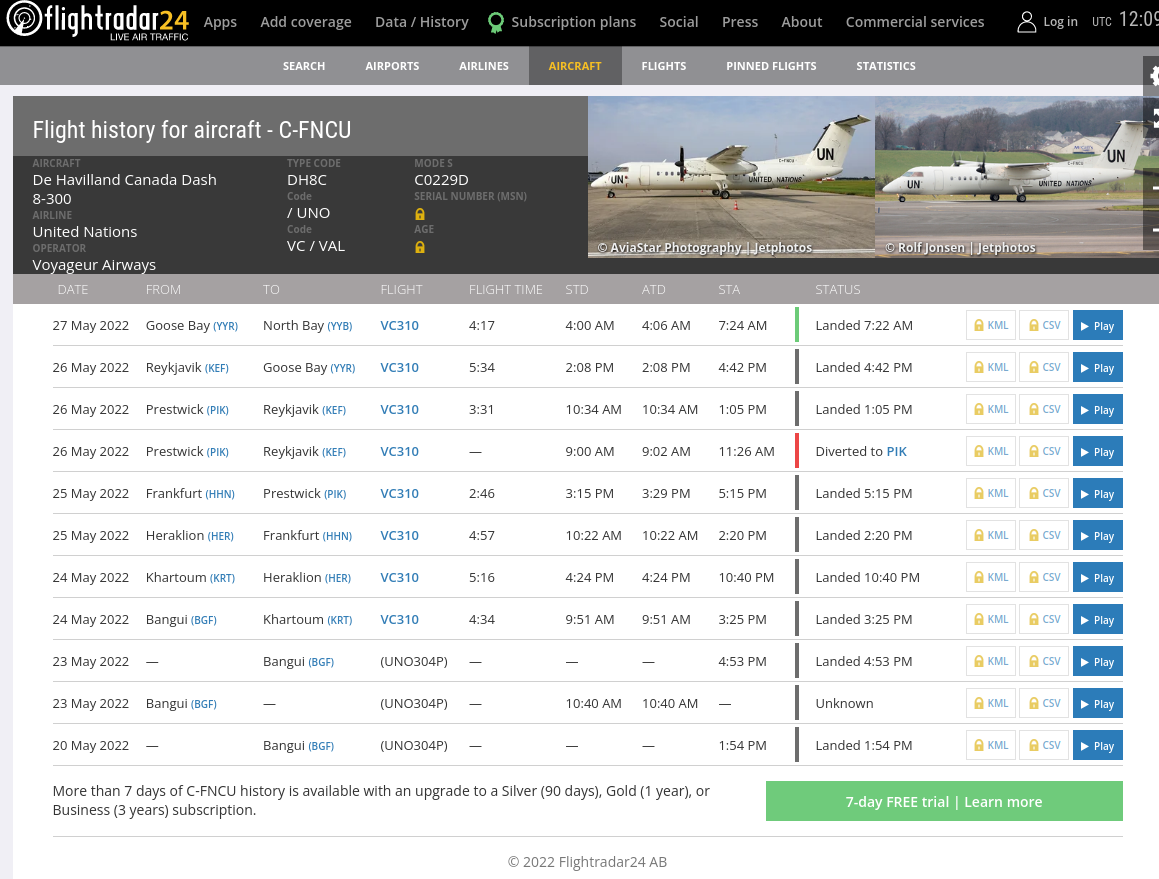The width and height of the screenshot is (1159, 879).
Task: Click the Flightradar24 logo
Action: (x=98, y=21)
